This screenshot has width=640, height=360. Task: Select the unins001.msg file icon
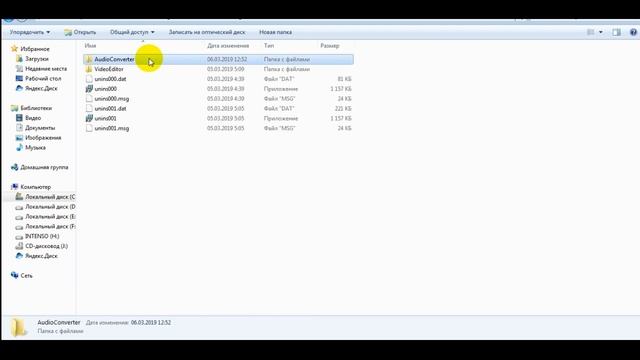[x=89, y=128]
